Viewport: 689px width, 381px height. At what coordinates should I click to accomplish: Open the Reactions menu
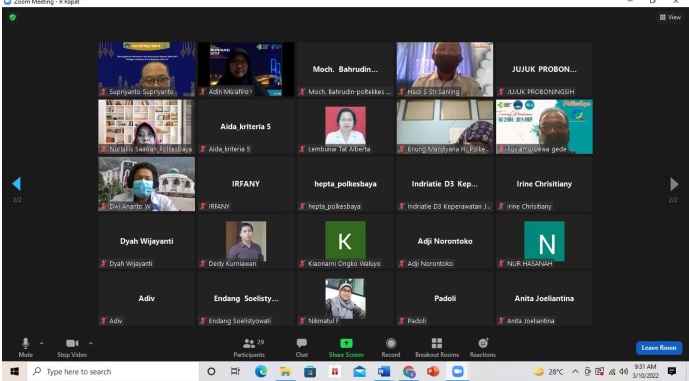482,347
